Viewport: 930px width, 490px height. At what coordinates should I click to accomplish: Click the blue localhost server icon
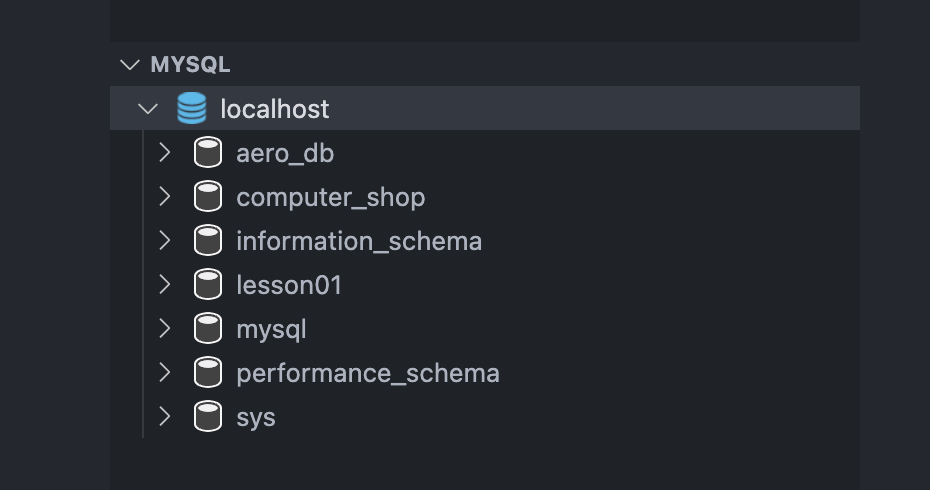tap(191, 108)
